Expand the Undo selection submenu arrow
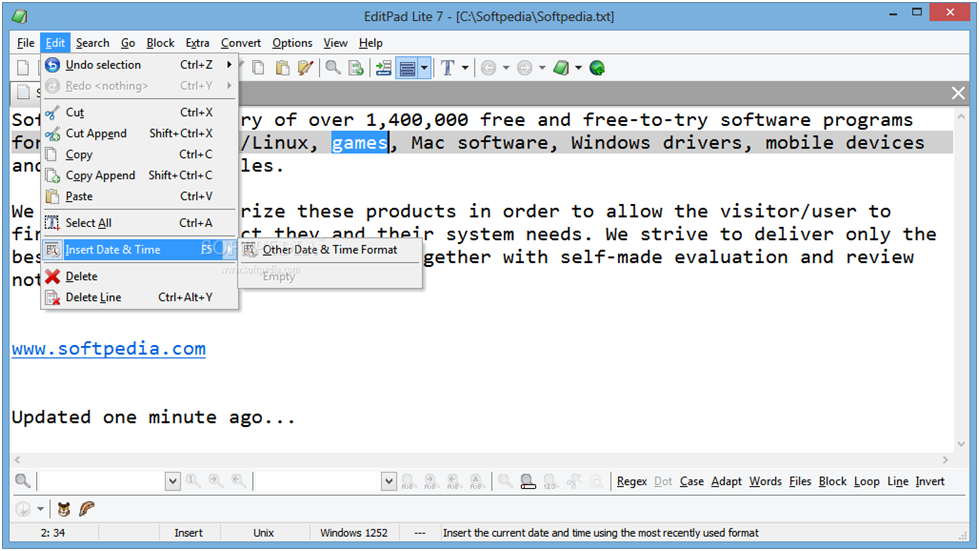The image size is (979, 551). 229,65
